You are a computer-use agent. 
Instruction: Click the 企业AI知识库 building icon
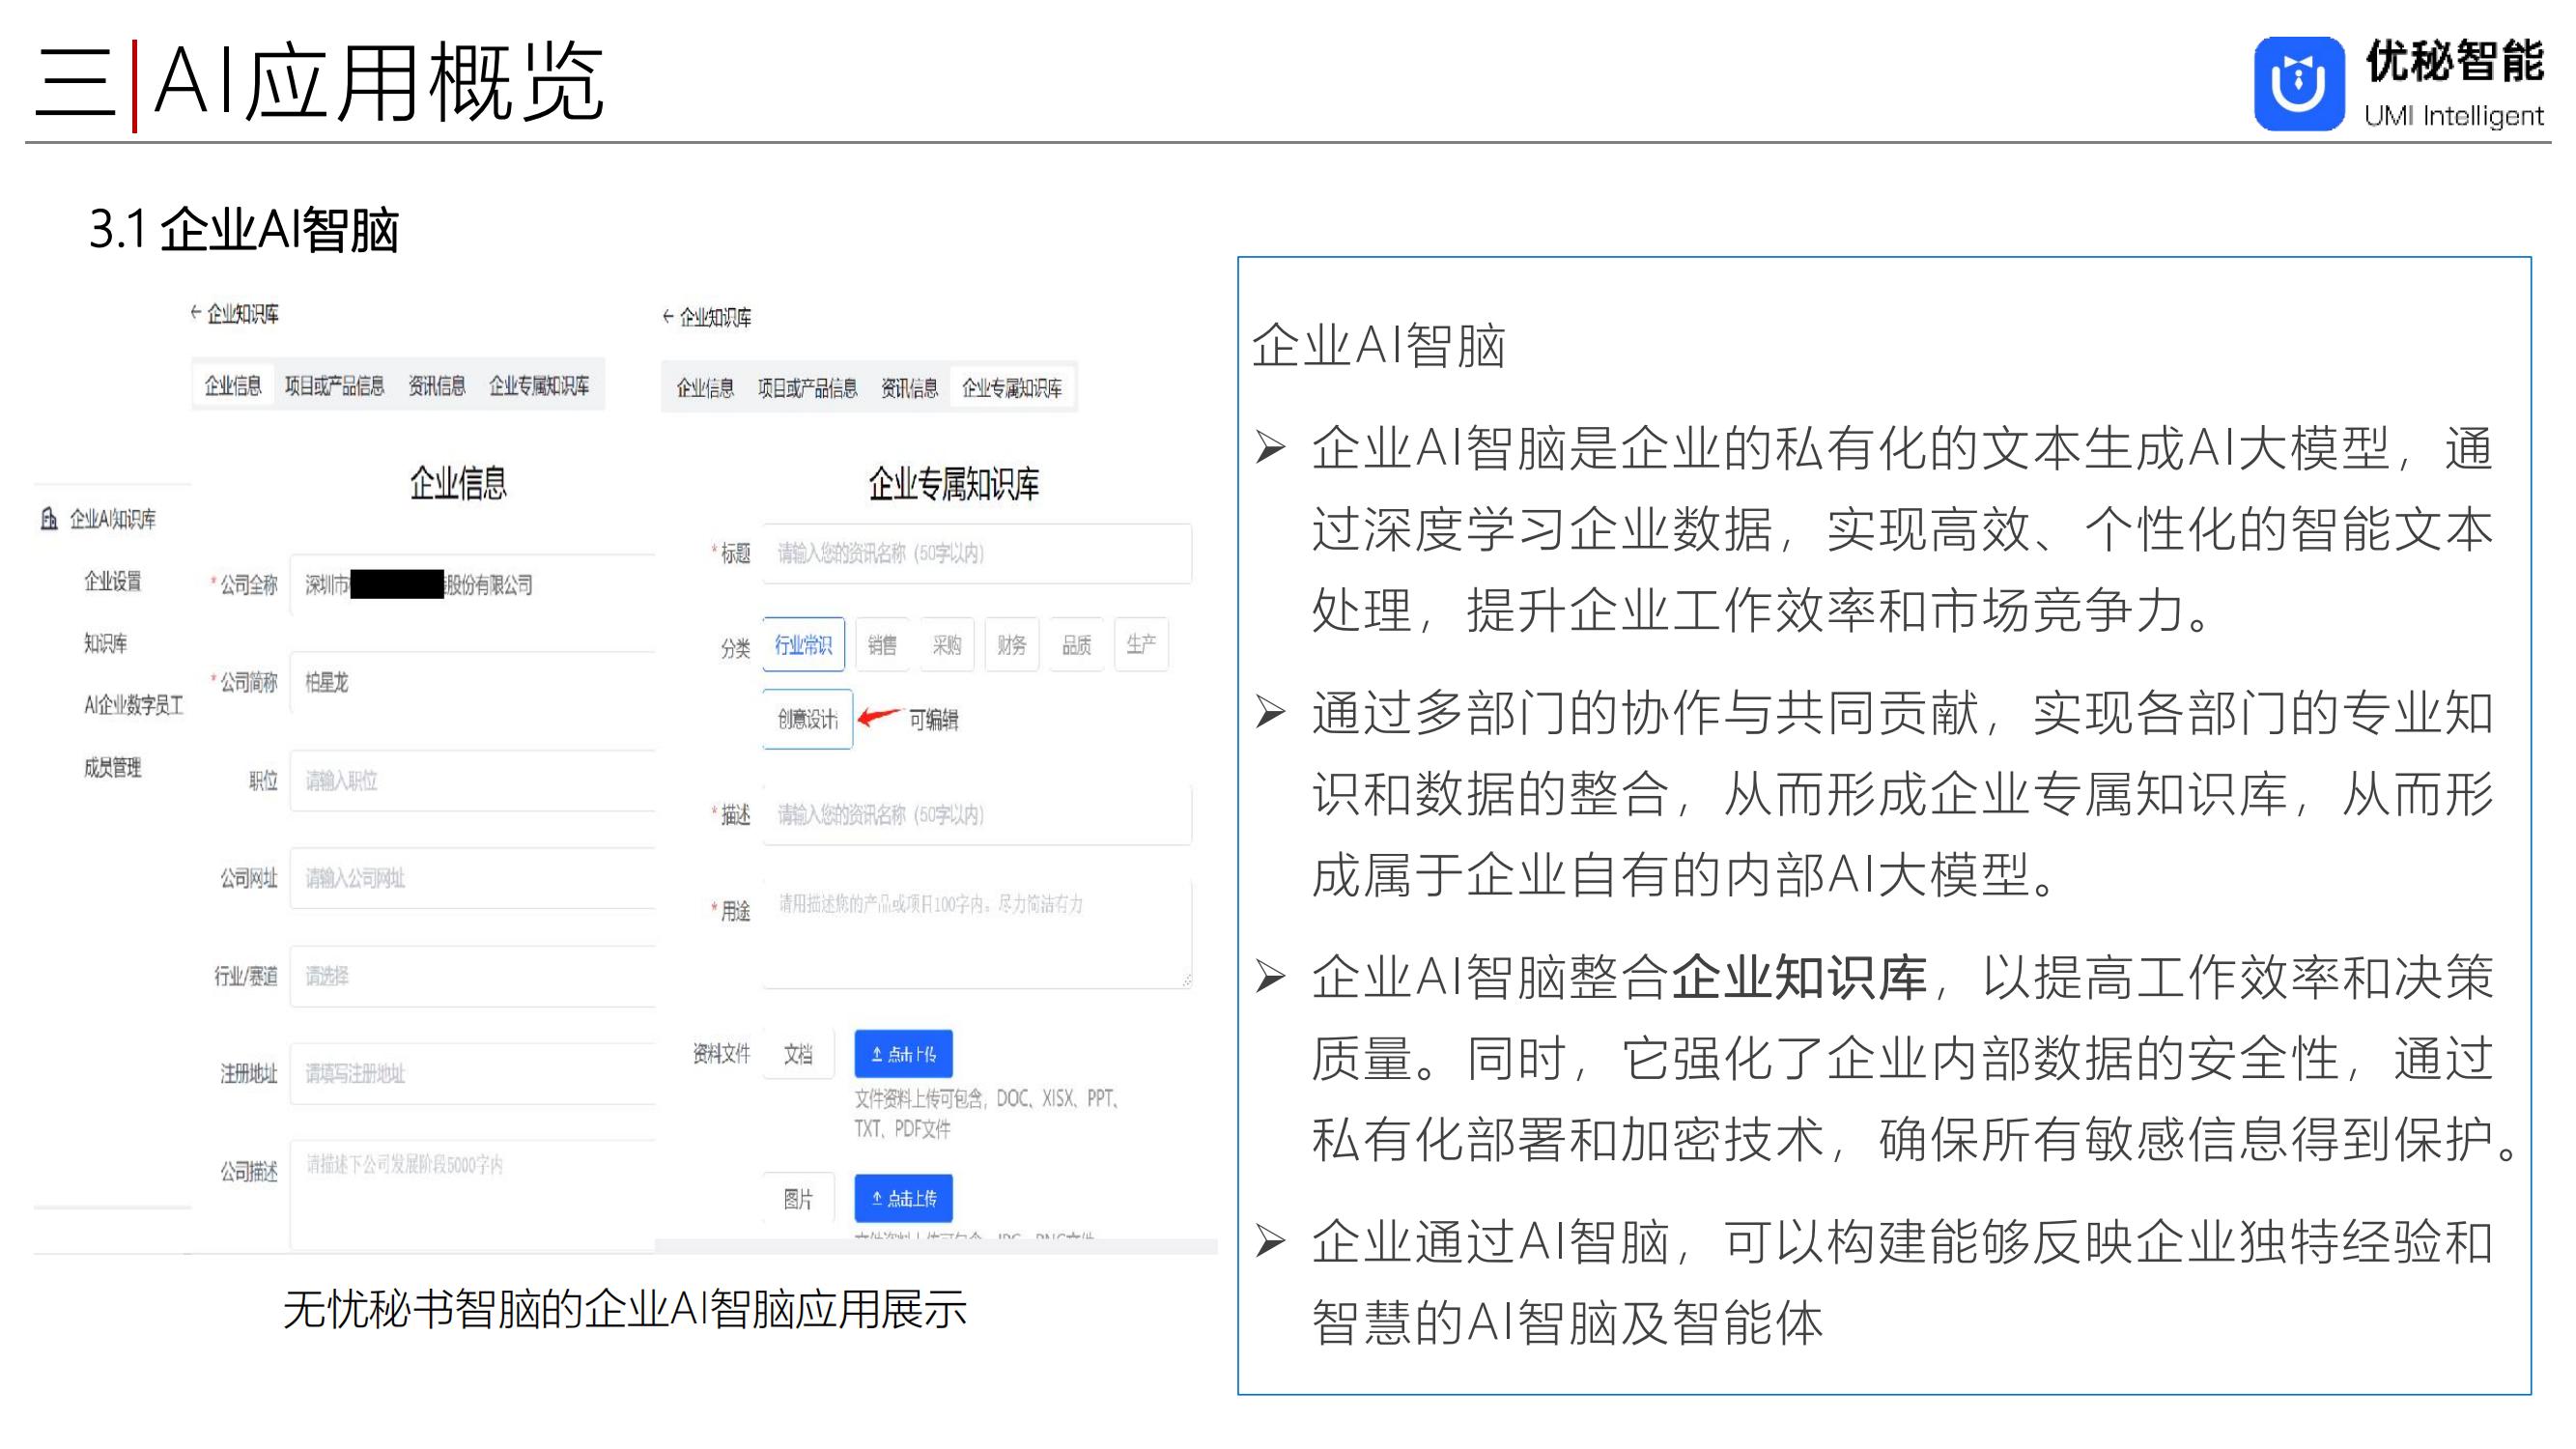point(49,518)
